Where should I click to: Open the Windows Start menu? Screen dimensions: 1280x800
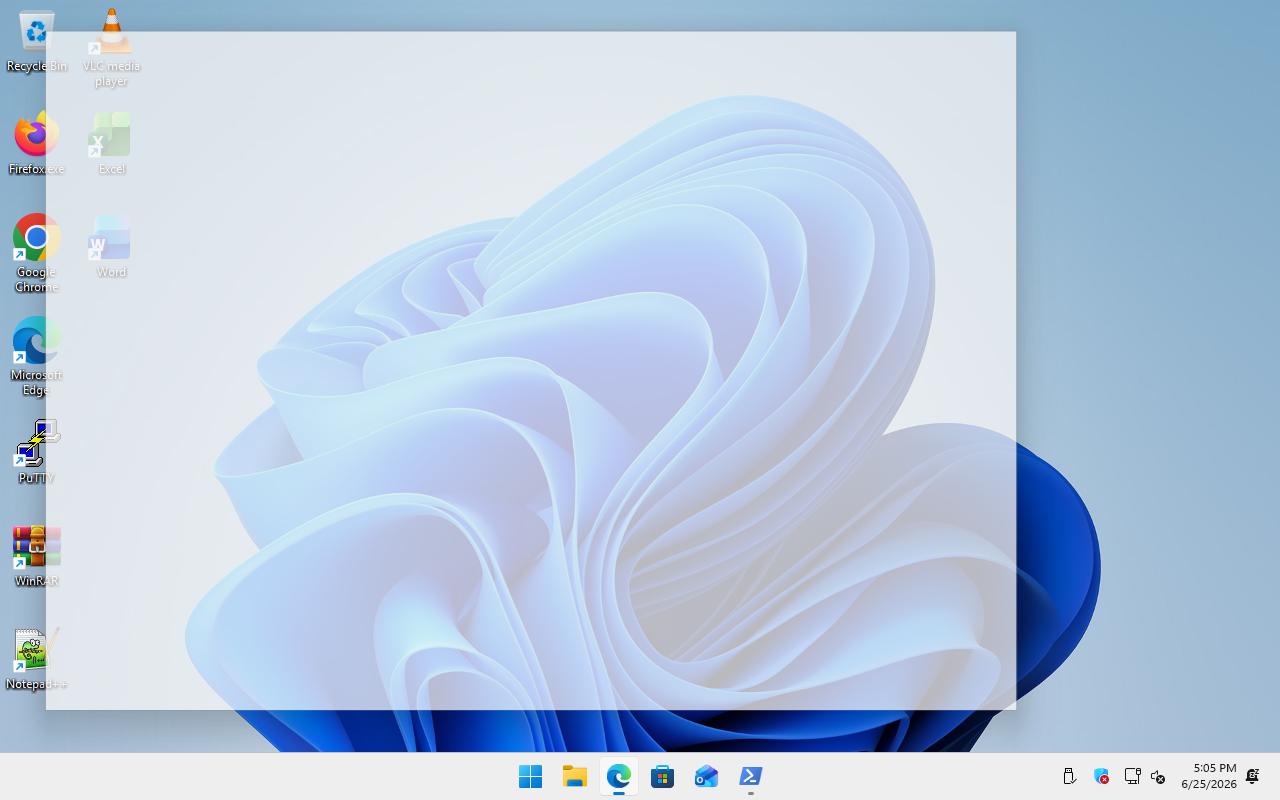coord(531,776)
